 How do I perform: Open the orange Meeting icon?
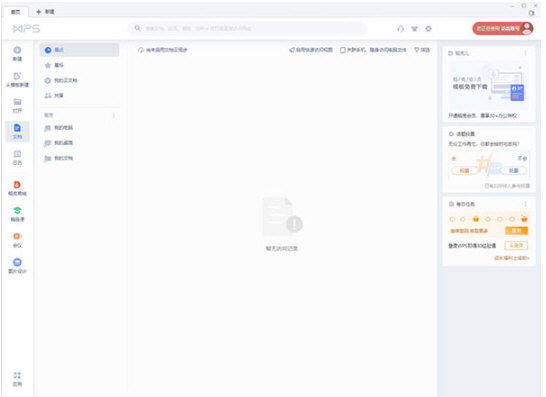[17, 236]
